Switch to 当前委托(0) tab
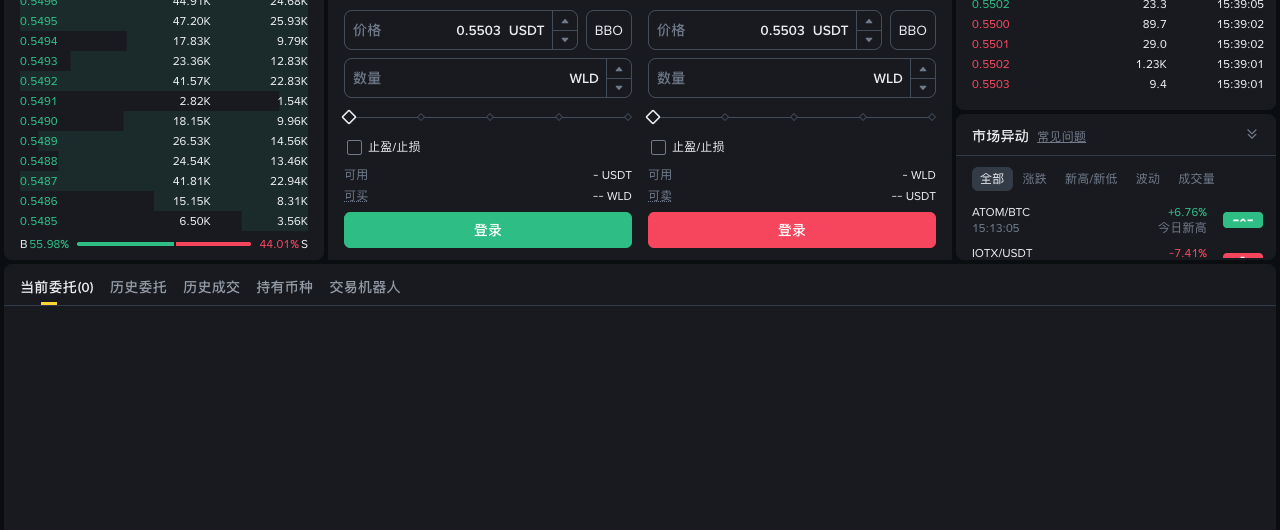1280x530 pixels. click(x=57, y=287)
